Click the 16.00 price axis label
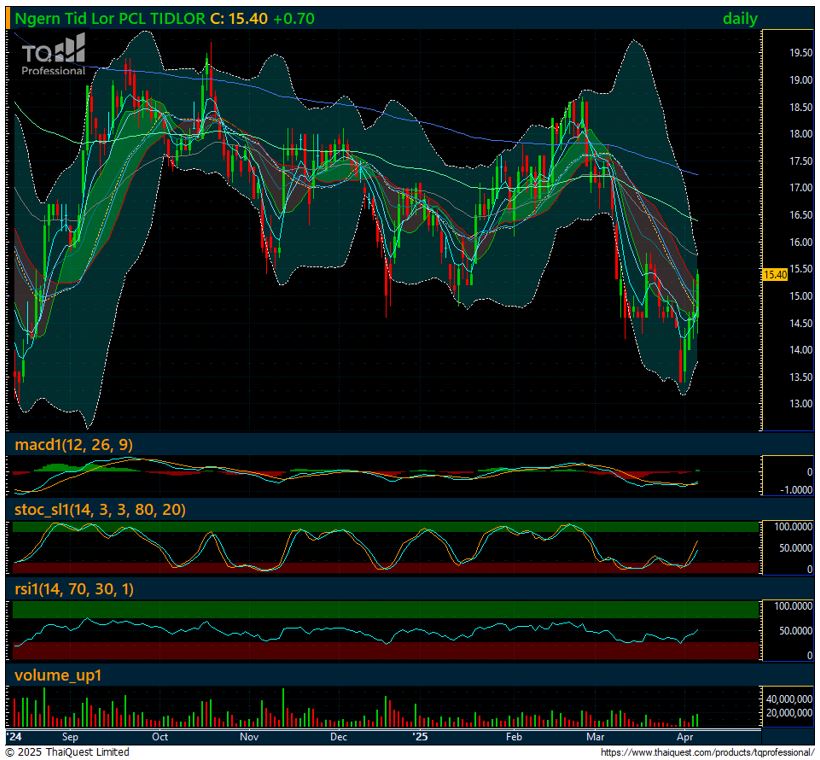The height and width of the screenshot is (760, 820). [x=801, y=242]
